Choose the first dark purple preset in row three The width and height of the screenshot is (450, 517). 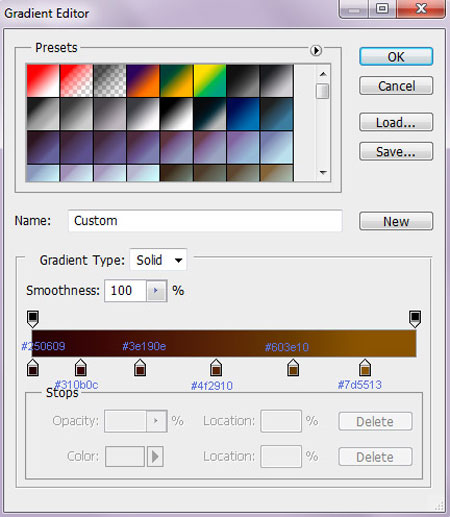click(x=43, y=147)
